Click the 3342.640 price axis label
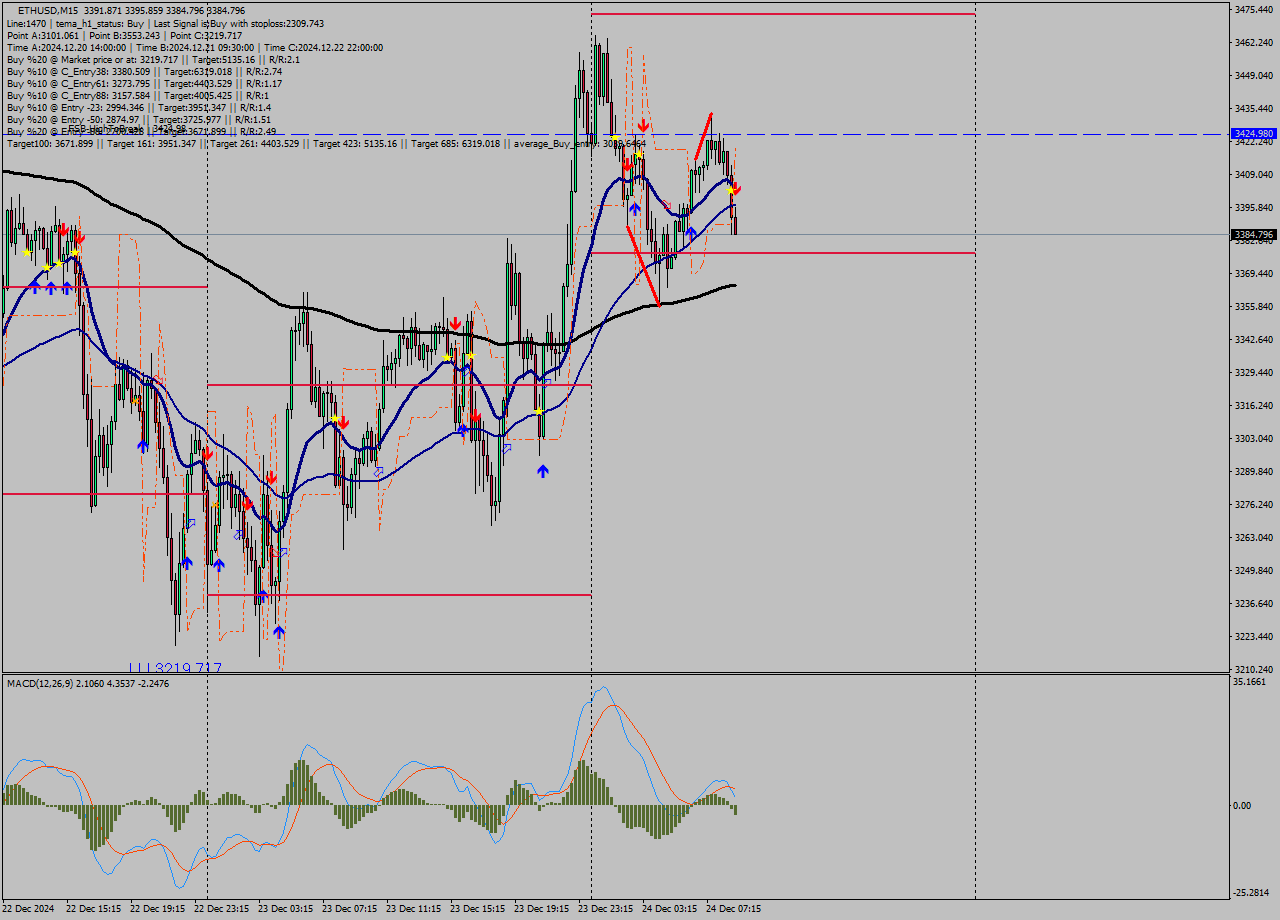The height and width of the screenshot is (920, 1280). tap(1254, 339)
